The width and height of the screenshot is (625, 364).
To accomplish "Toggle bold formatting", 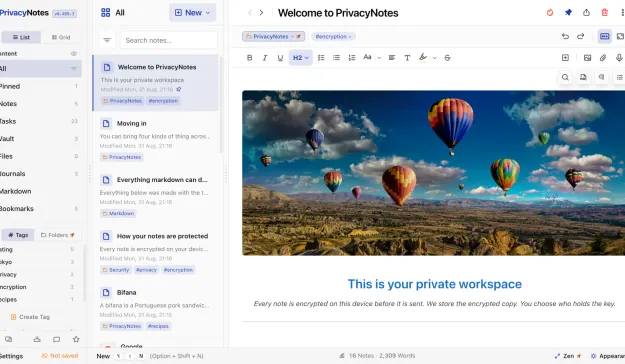I will (x=250, y=58).
